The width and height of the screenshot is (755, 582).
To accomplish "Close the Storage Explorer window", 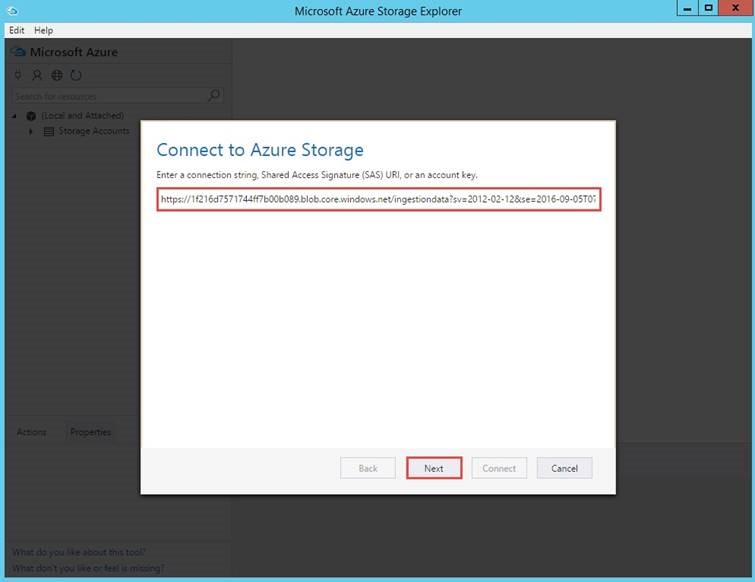I will [735, 8].
